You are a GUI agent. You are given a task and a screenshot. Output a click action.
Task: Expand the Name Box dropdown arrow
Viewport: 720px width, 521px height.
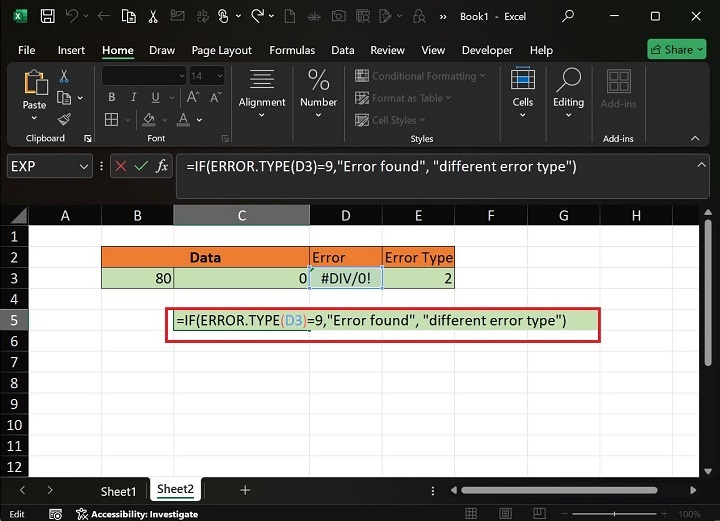(83, 166)
